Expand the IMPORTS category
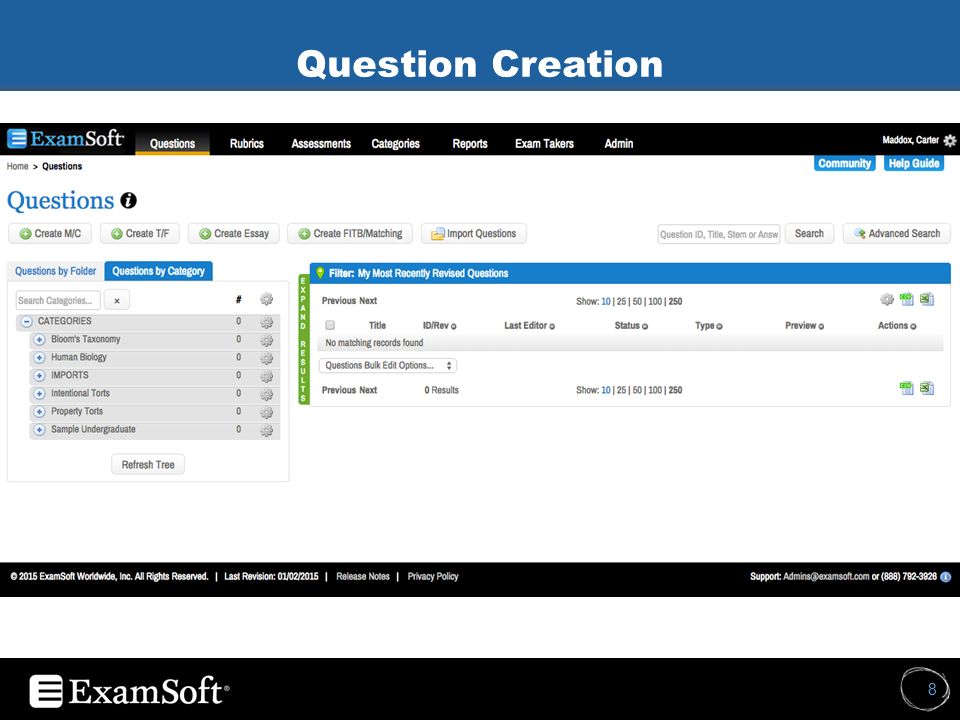The width and height of the screenshot is (960, 720). click(x=39, y=376)
